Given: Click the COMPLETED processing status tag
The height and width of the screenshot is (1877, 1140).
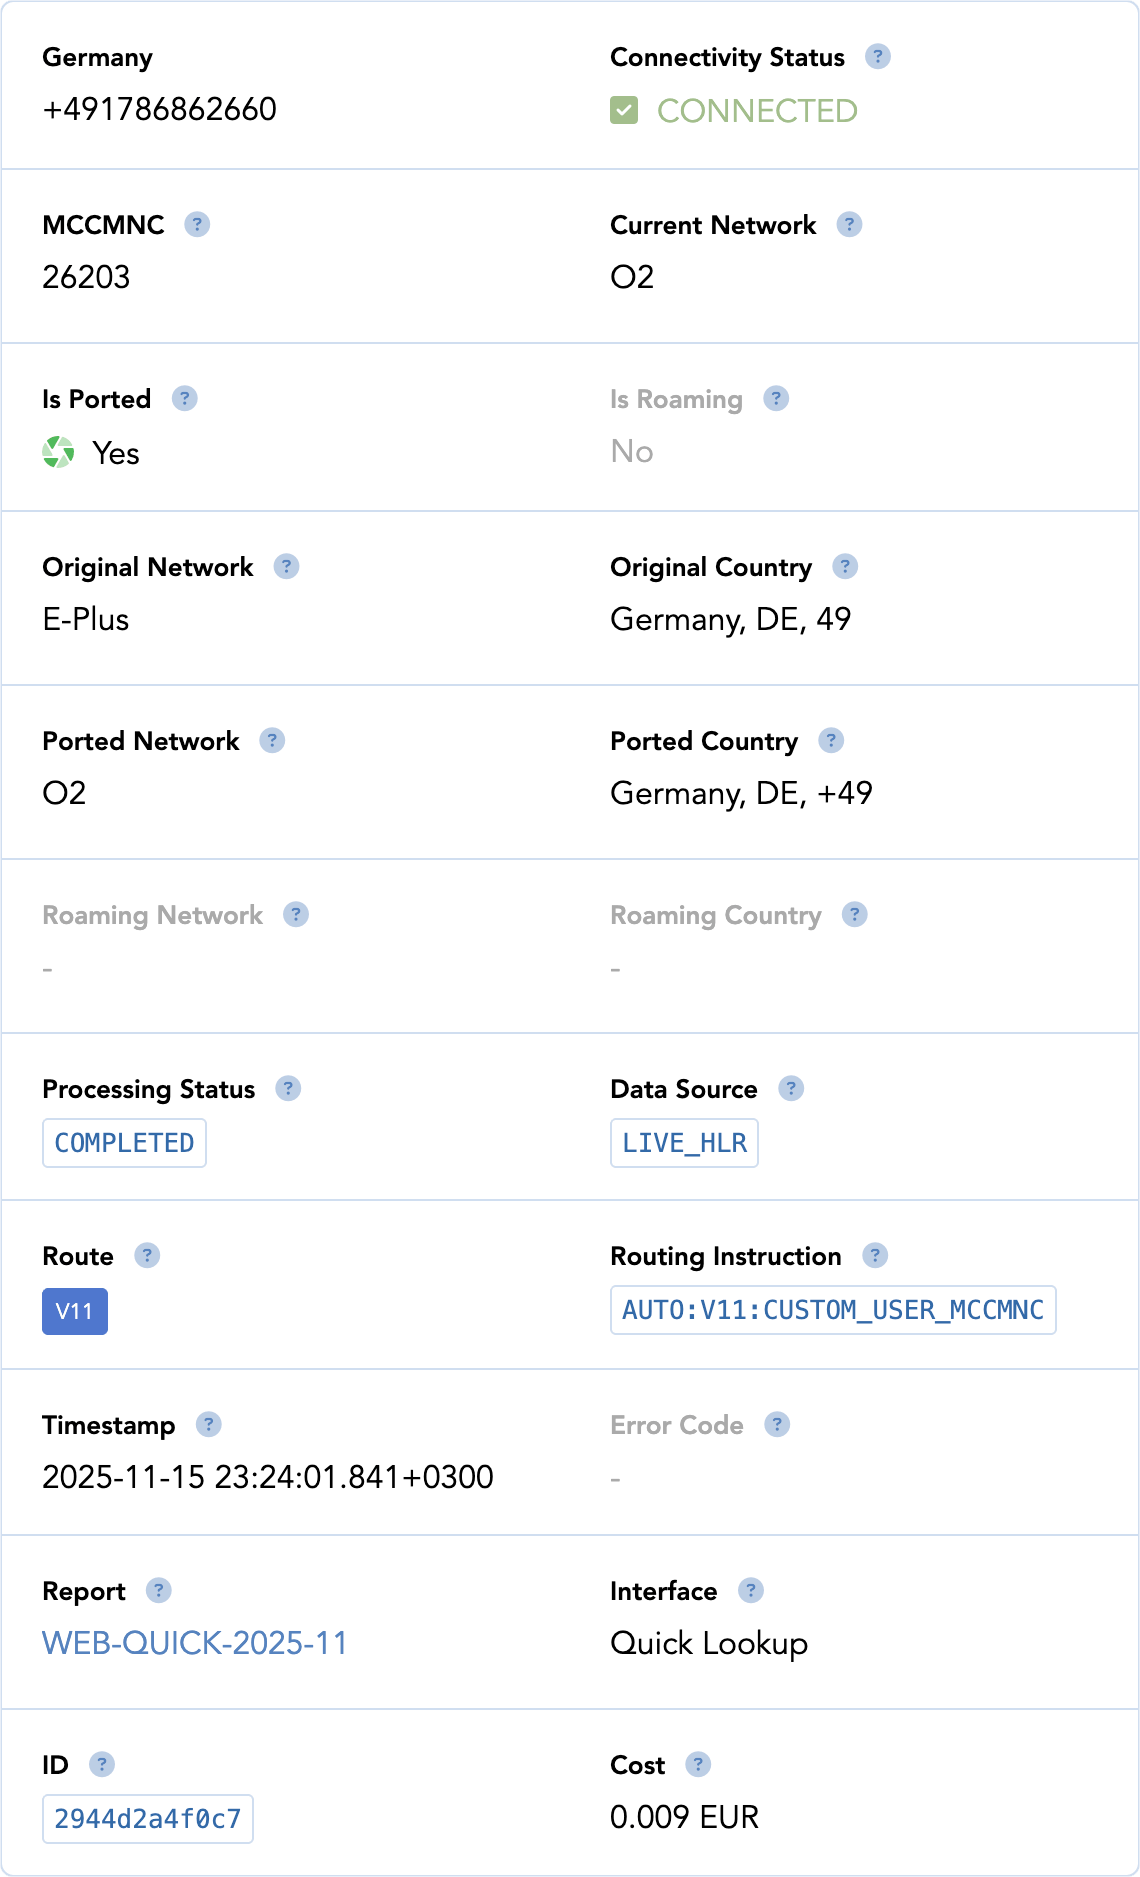Looking at the screenshot, I should pyautogui.click(x=124, y=1143).
